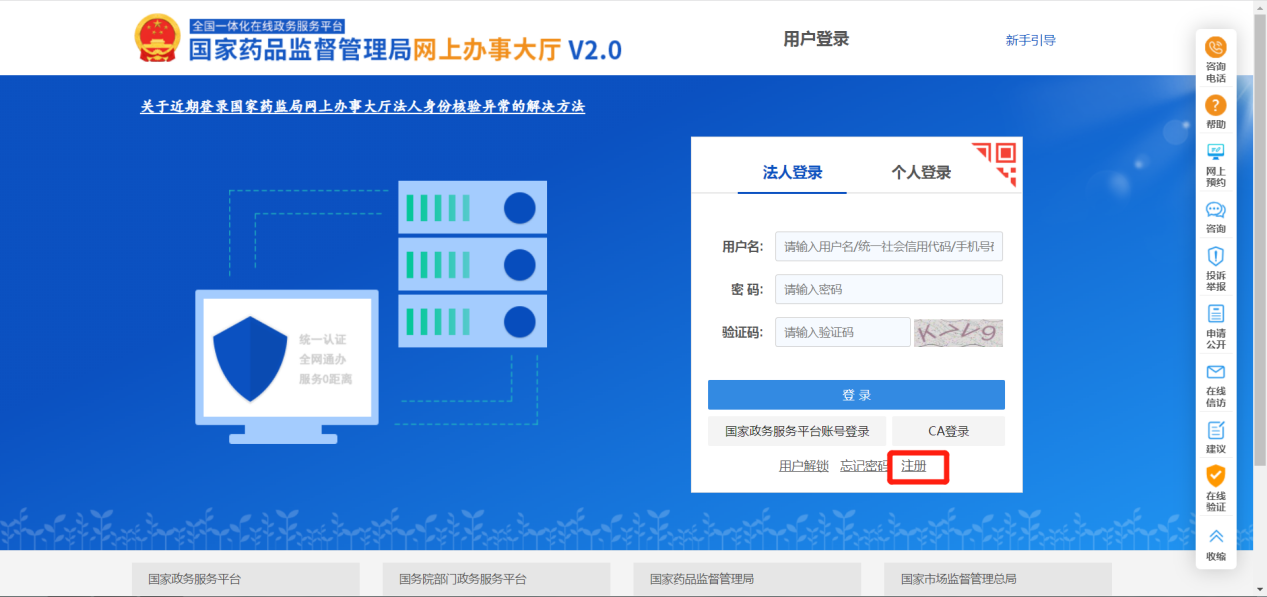
Task: Open footer link 国家药品监督管理局
Action: [747, 579]
